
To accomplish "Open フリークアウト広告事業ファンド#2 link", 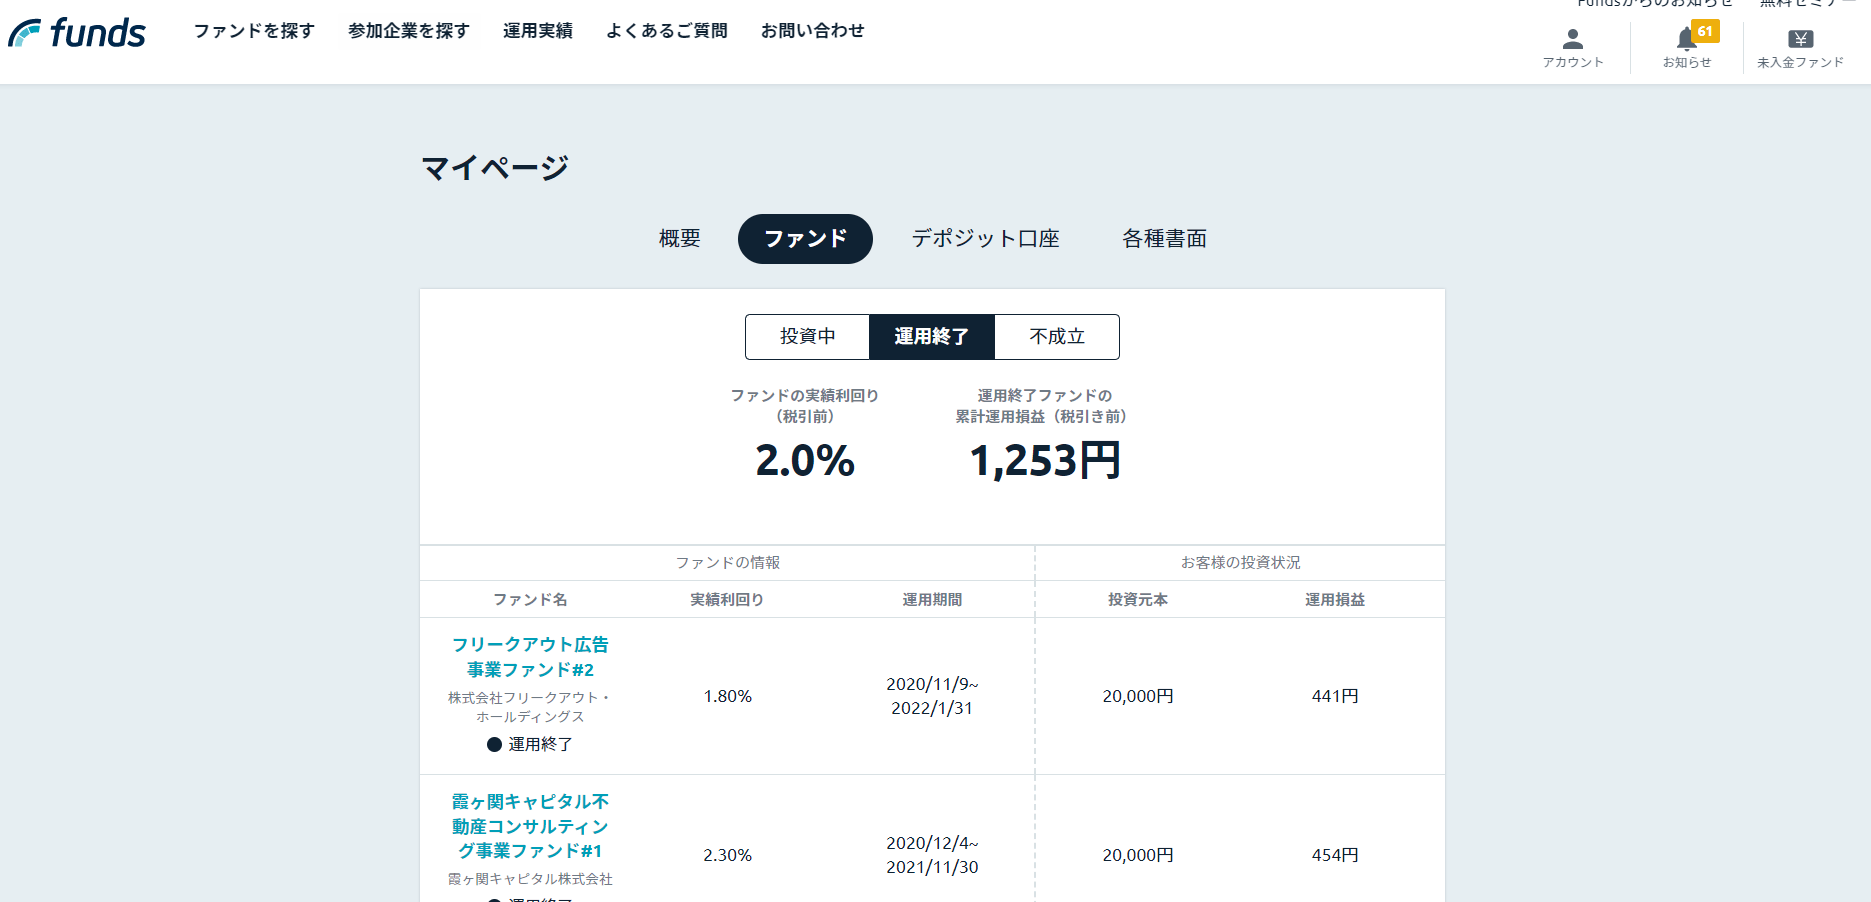I will coord(530,657).
